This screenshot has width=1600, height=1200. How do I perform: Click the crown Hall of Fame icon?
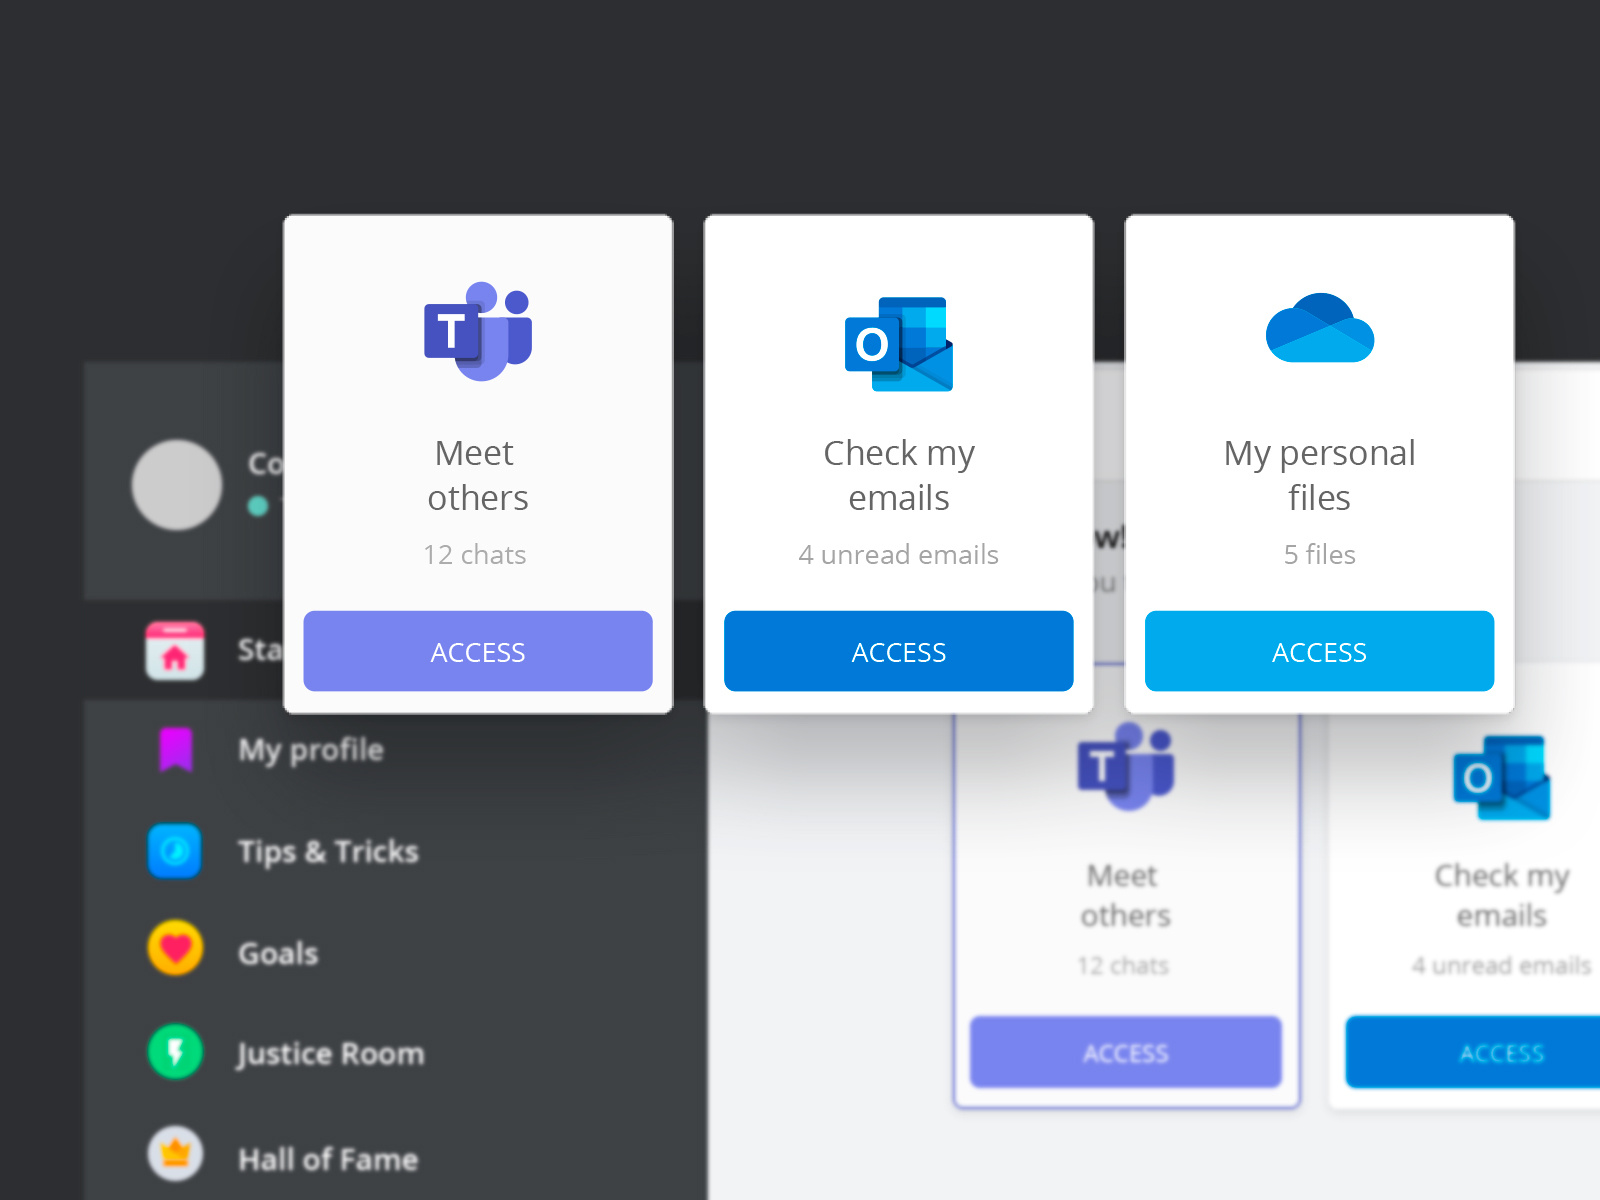[176, 1154]
